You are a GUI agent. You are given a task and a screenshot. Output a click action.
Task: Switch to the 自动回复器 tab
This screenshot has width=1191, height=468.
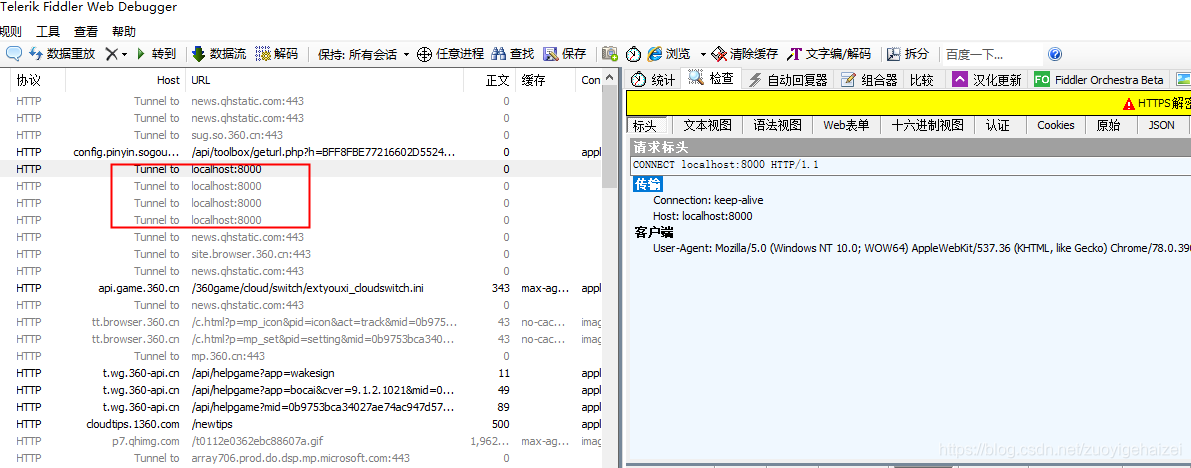(788, 80)
